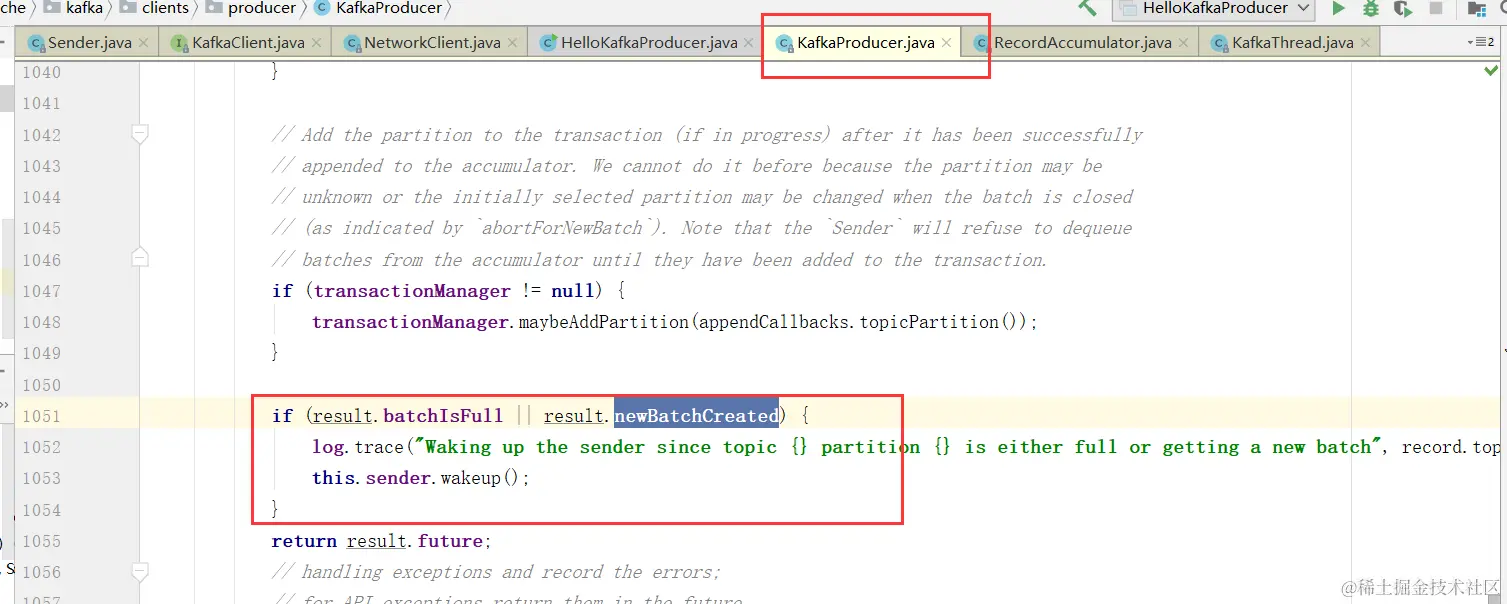1507x604 pixels.
Task: Run HelloKafkaProducer with the green play icon
Action: click(x=1339, y=8)
